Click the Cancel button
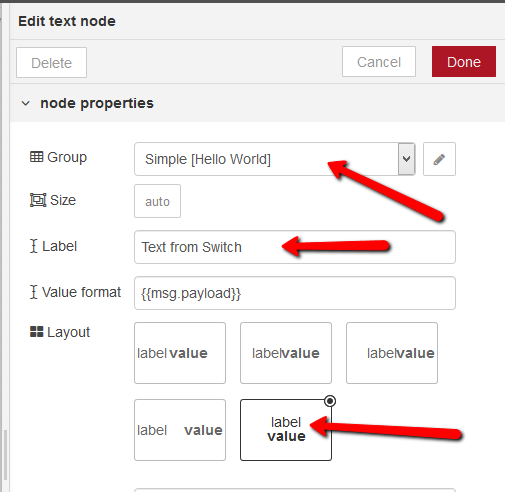 tap(379, 62)
